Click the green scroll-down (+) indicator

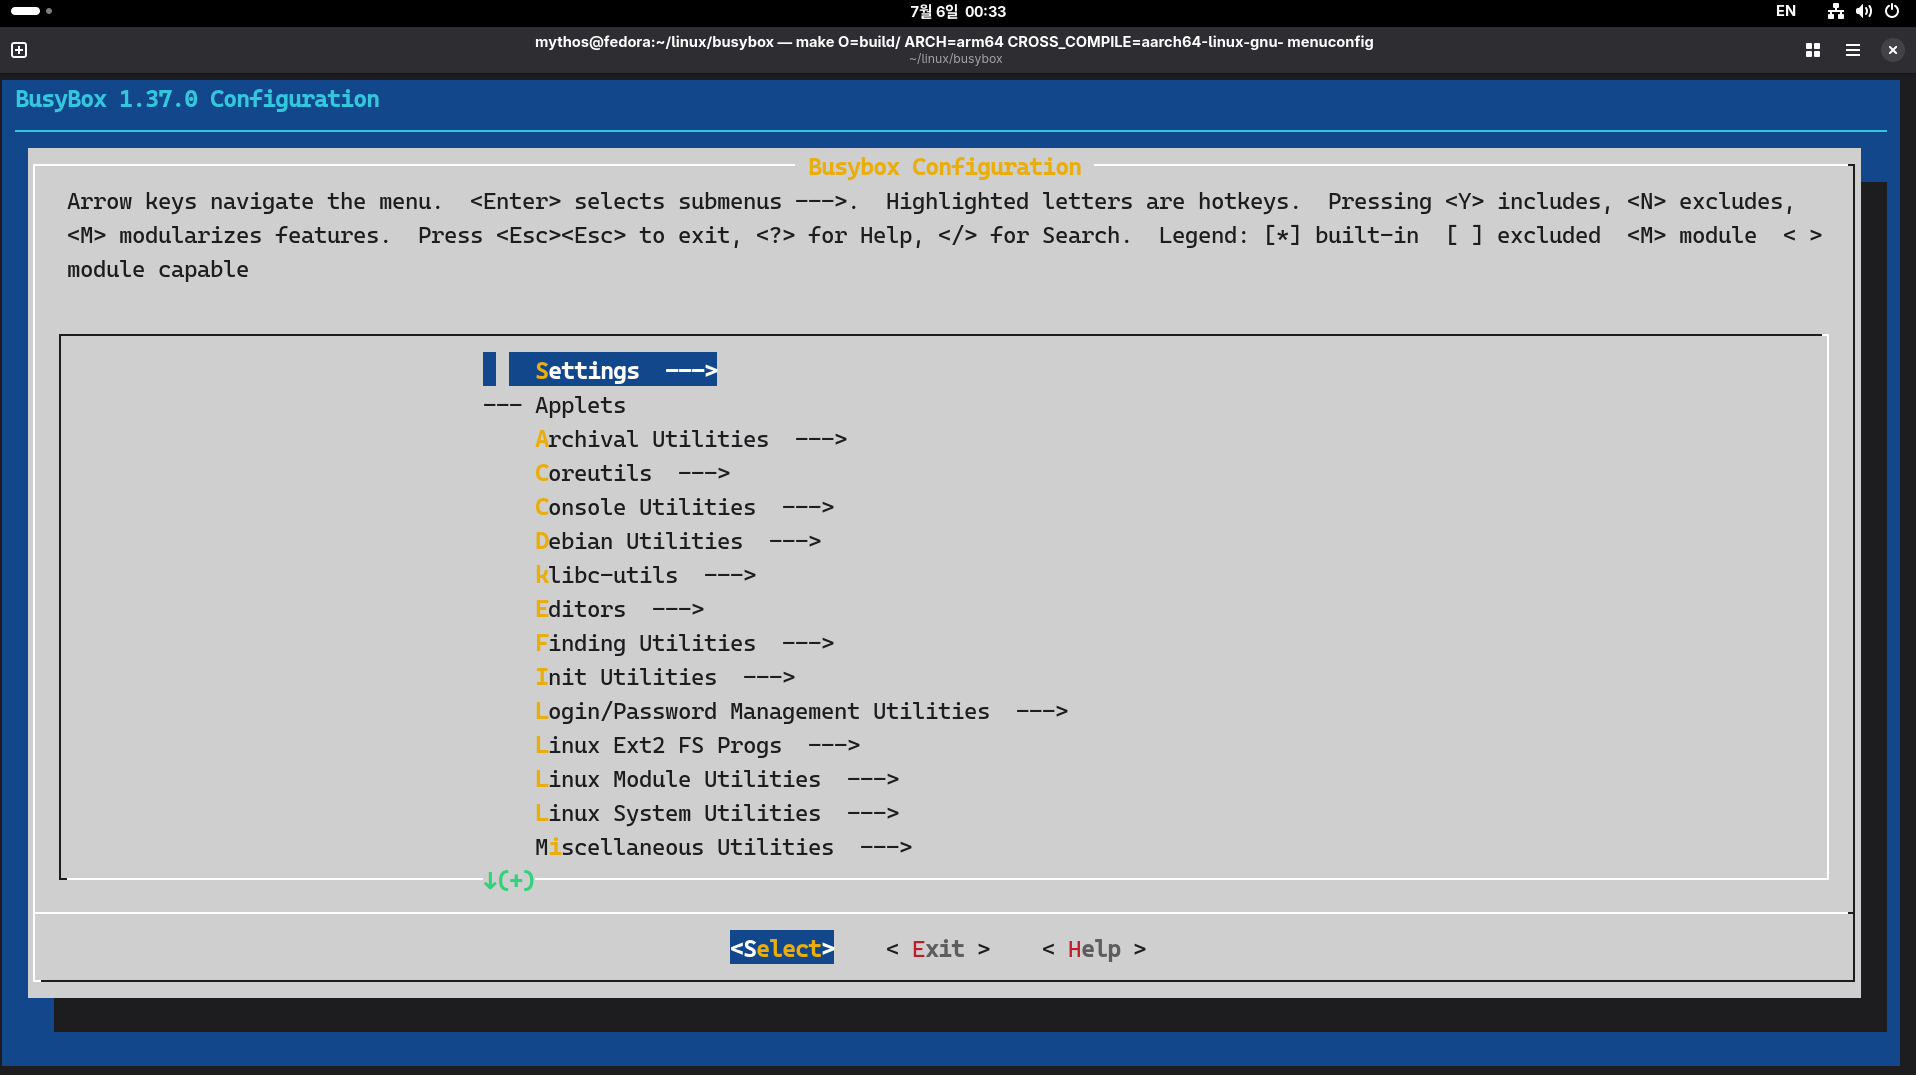tap(509, 881)
